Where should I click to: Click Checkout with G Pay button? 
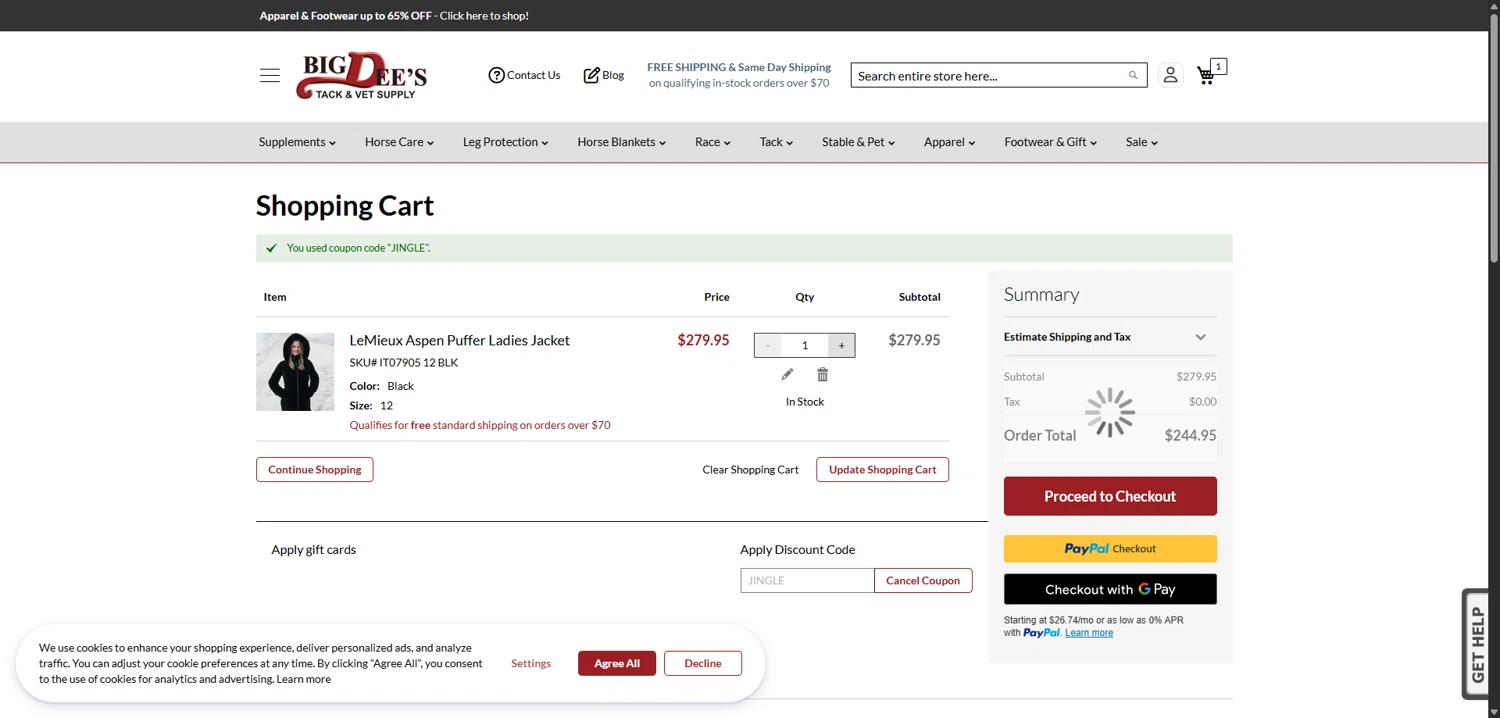tap(1110, 589)
